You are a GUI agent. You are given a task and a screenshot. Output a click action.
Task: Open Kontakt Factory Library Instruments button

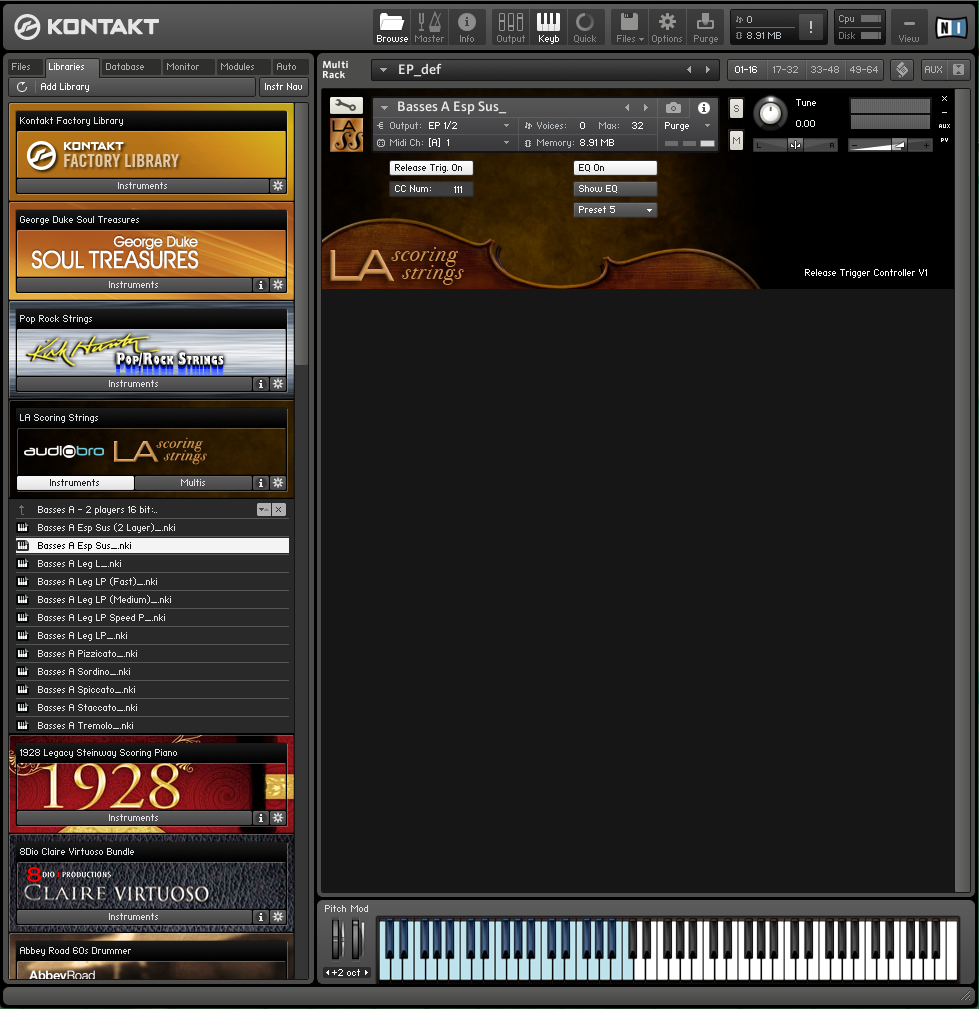[x=142, y=186]
